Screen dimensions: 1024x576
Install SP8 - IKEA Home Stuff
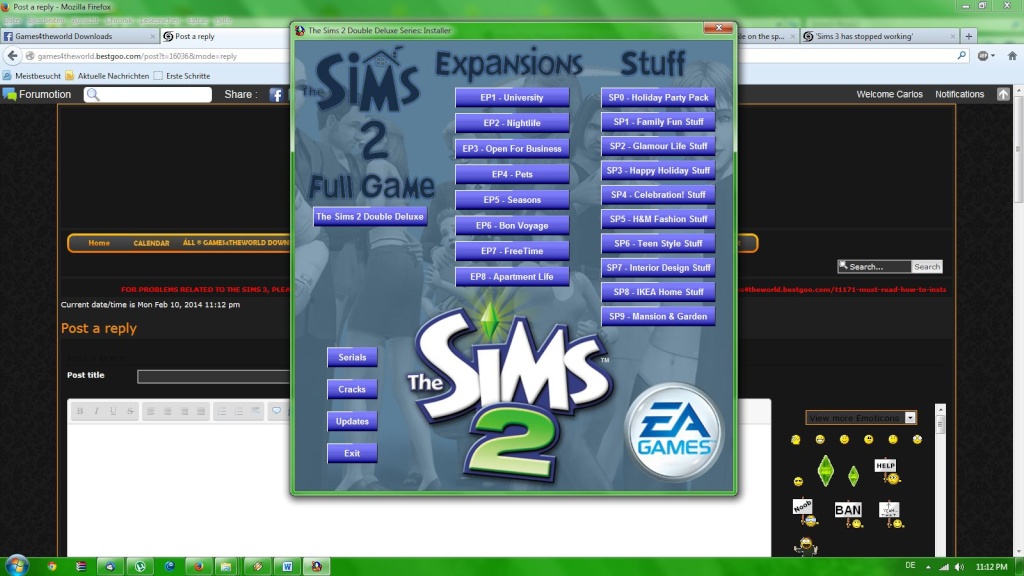pos(658,292)
